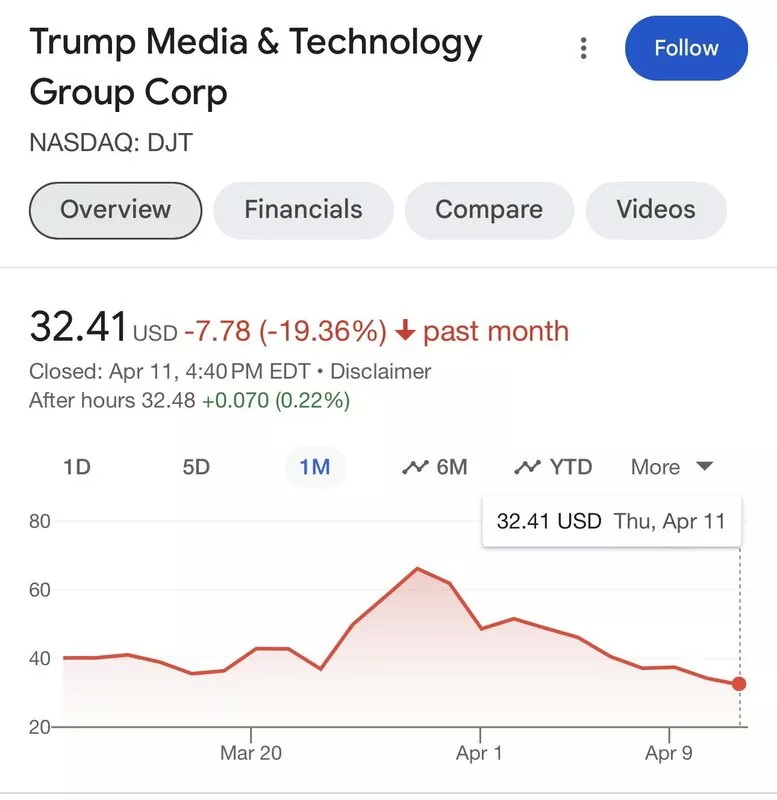Click the red down arrow beside past month
The height and width of the screenshot is (800, 777).
pyautogui.click(x=406, y=331)
